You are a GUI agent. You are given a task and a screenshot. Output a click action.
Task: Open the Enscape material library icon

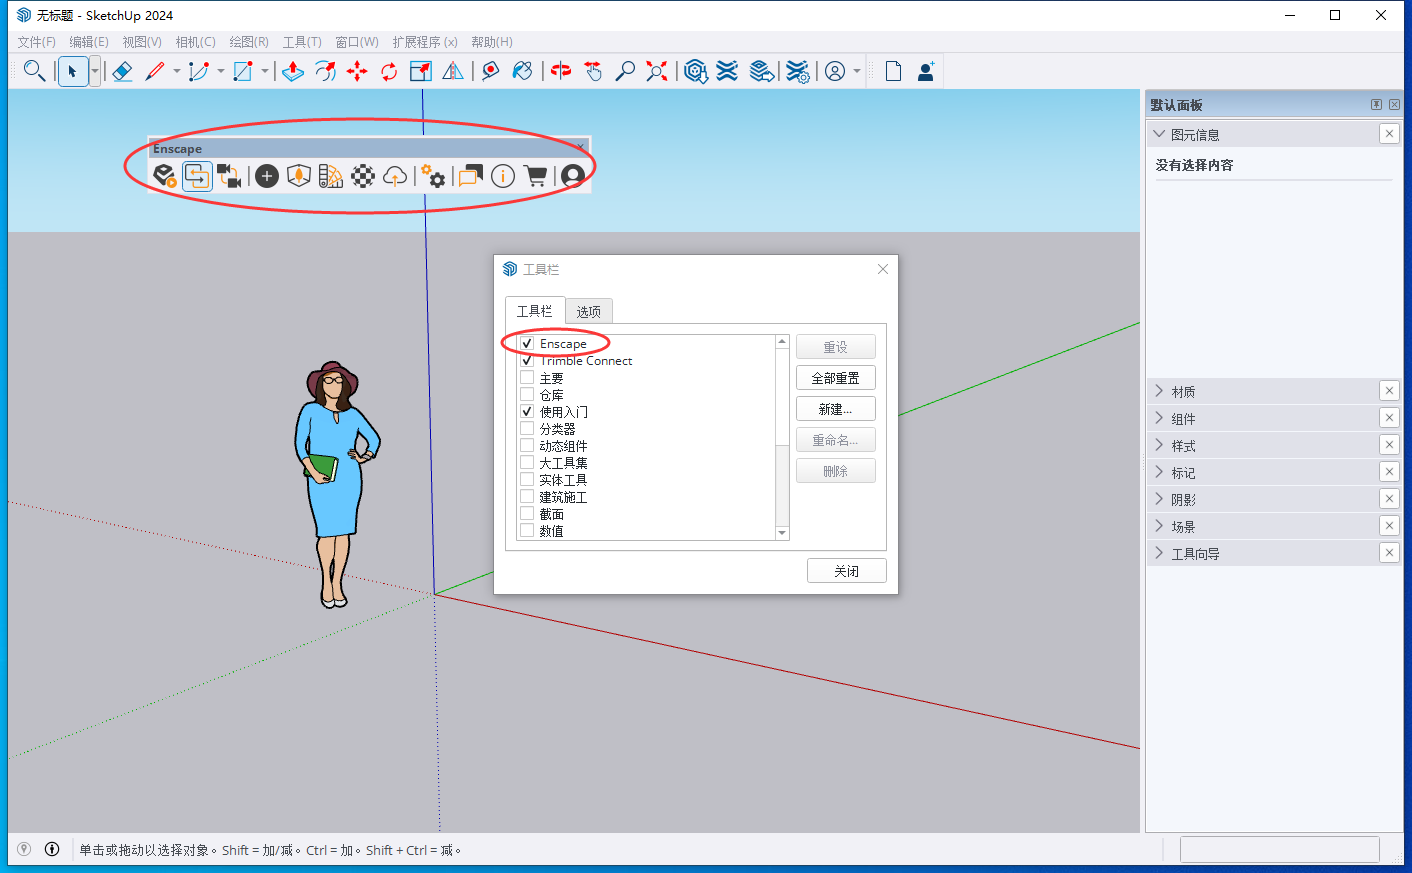331,177
